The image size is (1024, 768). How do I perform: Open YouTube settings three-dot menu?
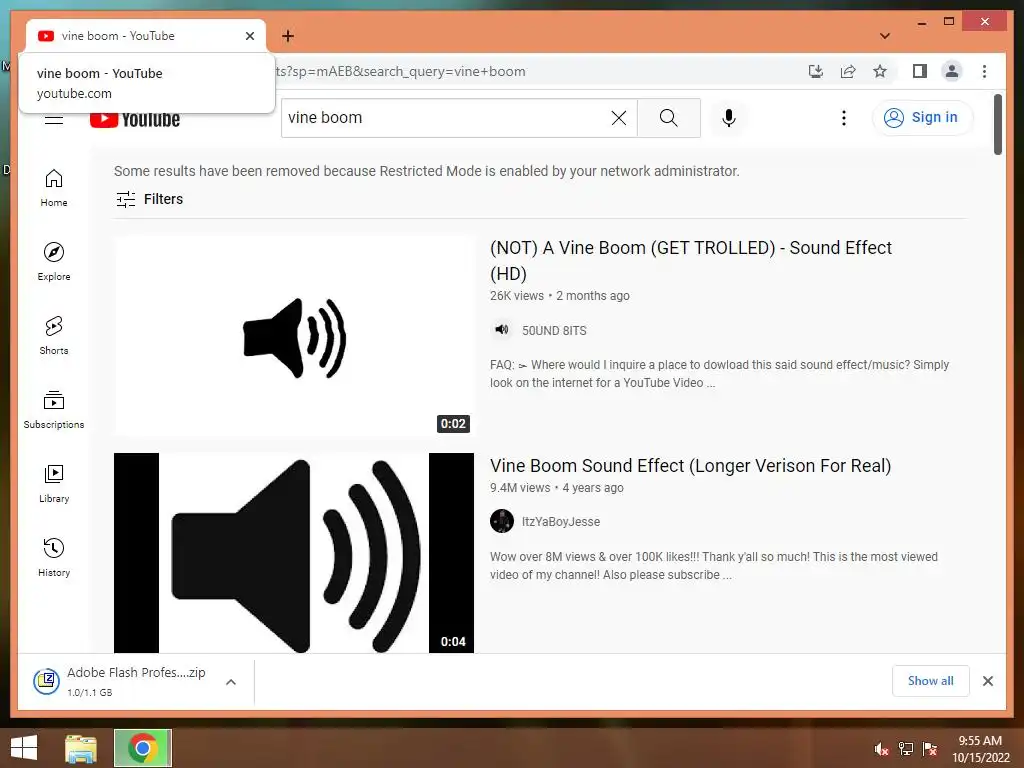[844, 118]
